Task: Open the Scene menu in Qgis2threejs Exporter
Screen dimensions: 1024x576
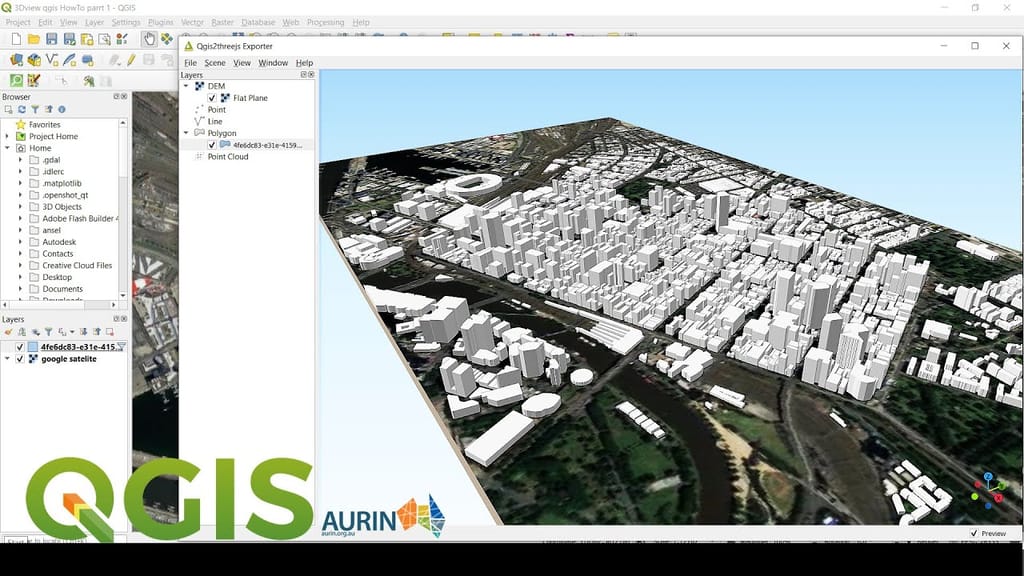Action: [x=213, y=61]
